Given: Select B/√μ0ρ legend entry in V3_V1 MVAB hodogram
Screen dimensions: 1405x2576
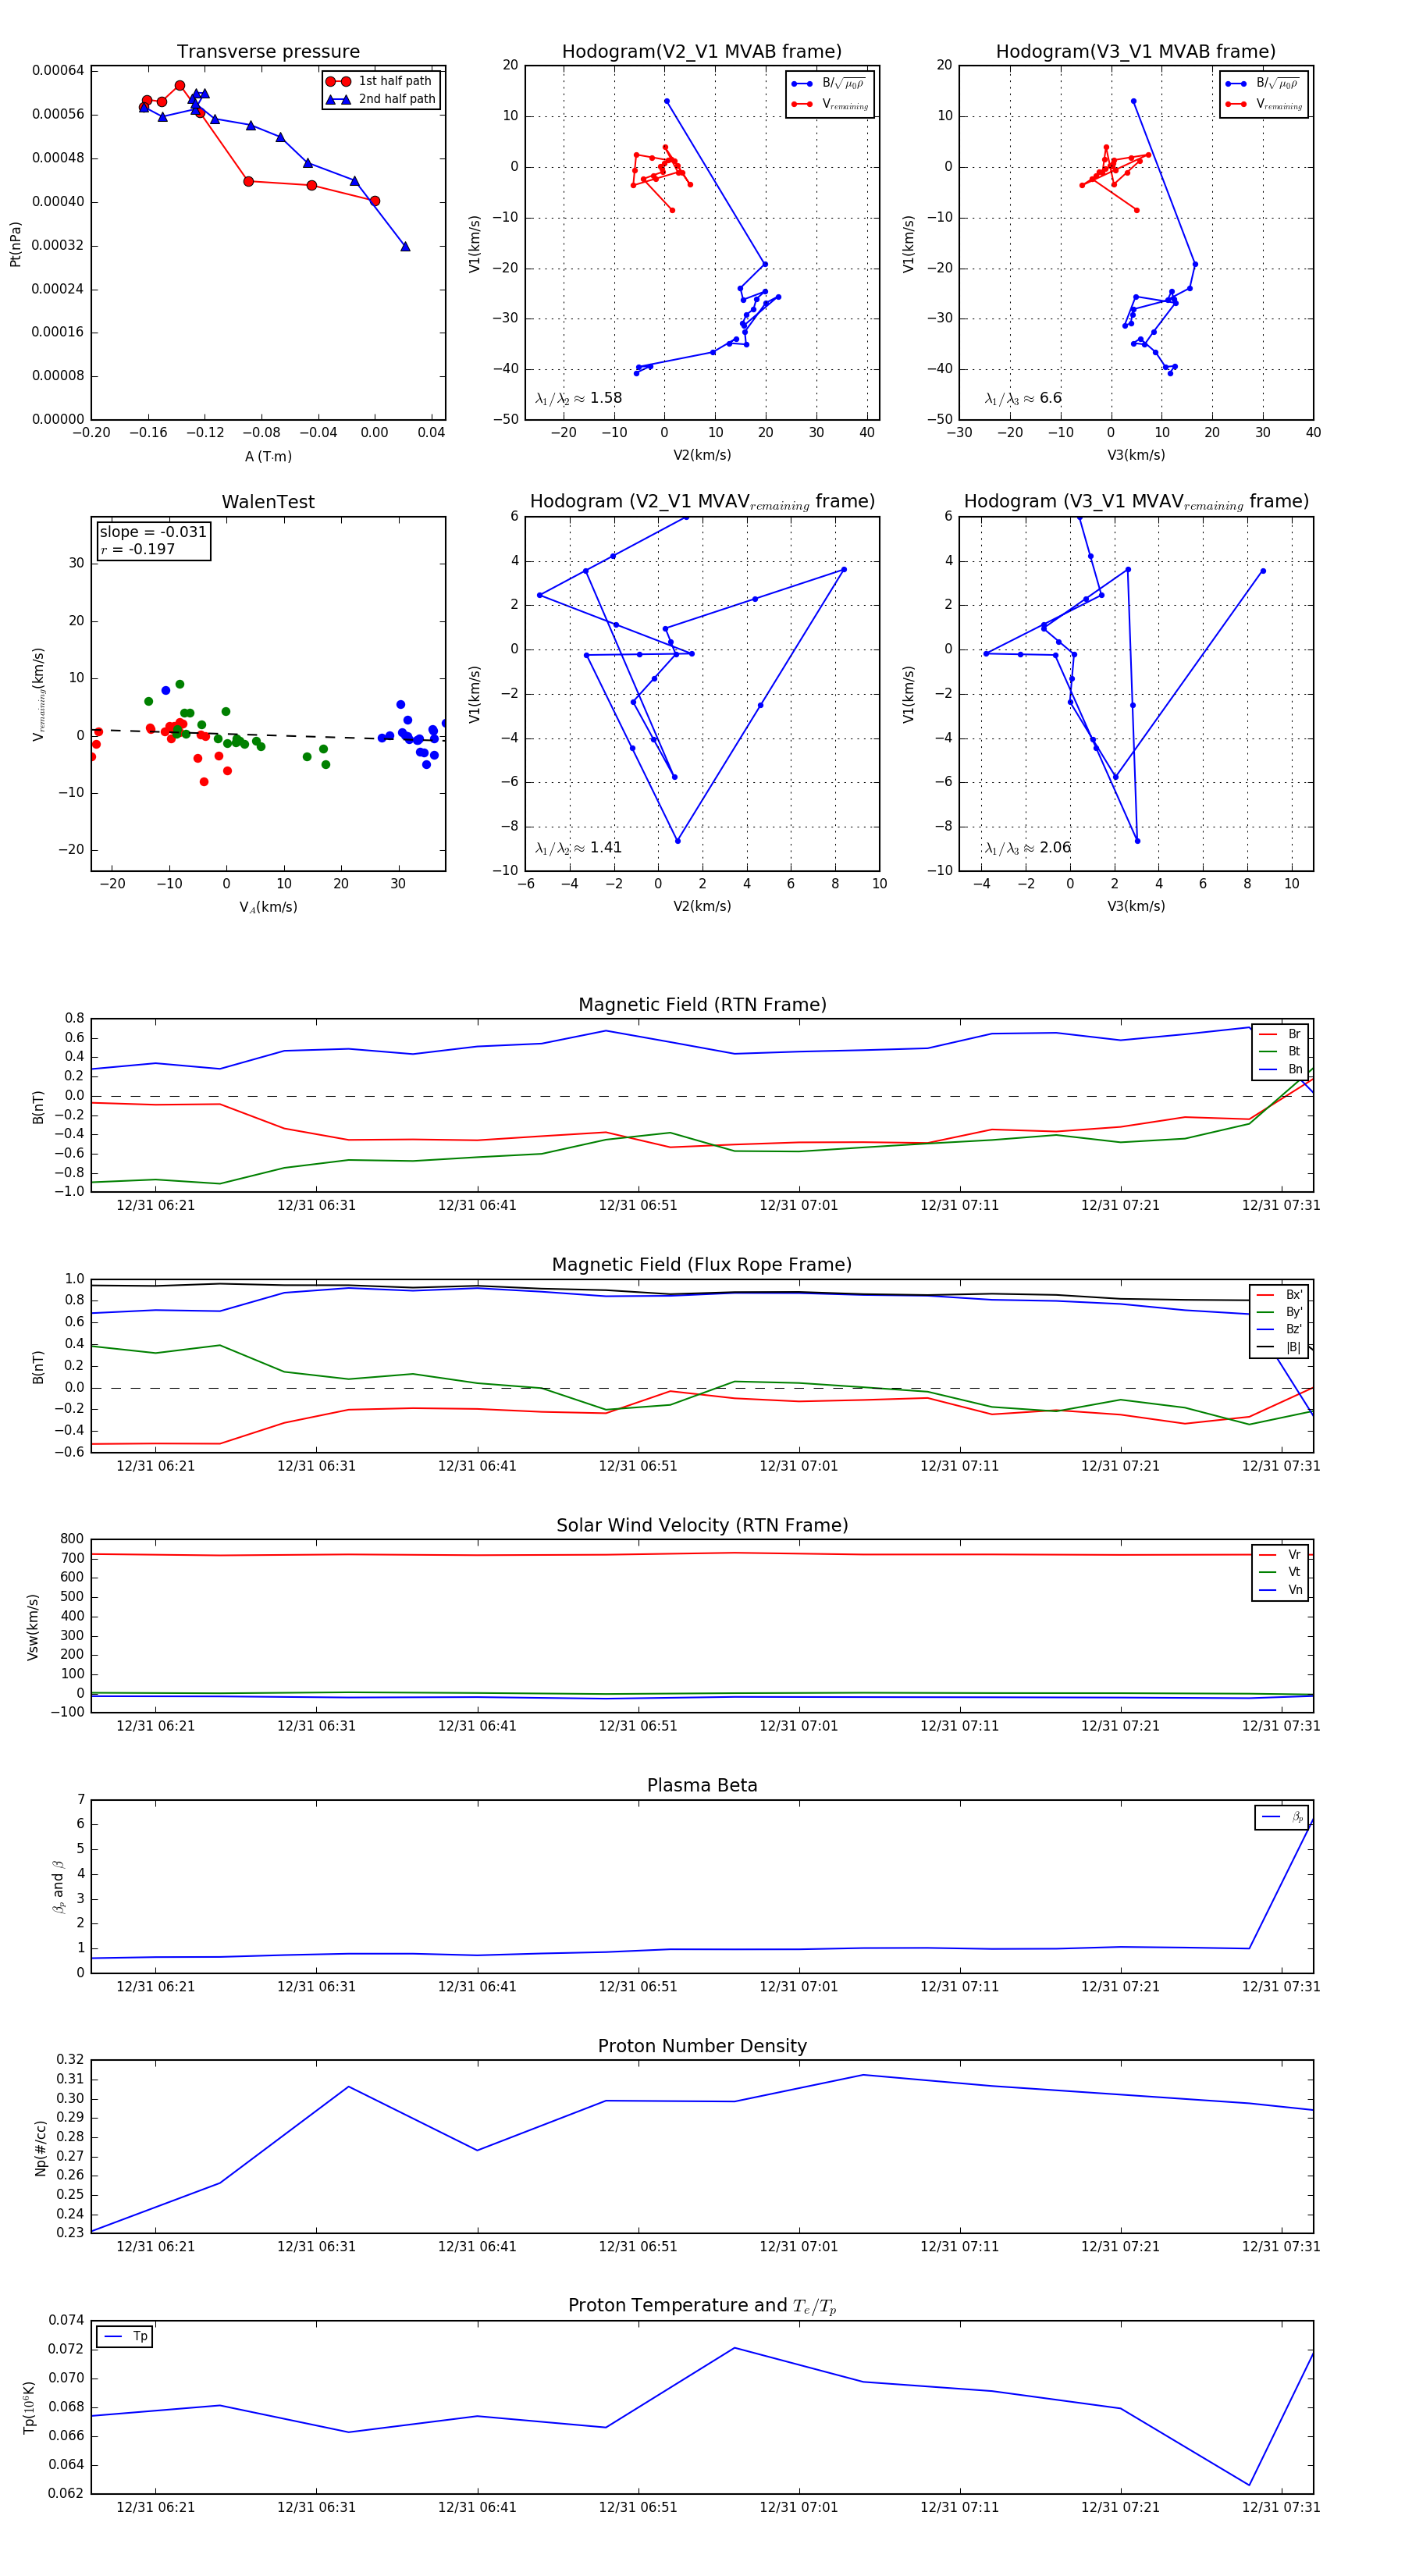Looking at the screenshot, I should [x=1264, y=84].
